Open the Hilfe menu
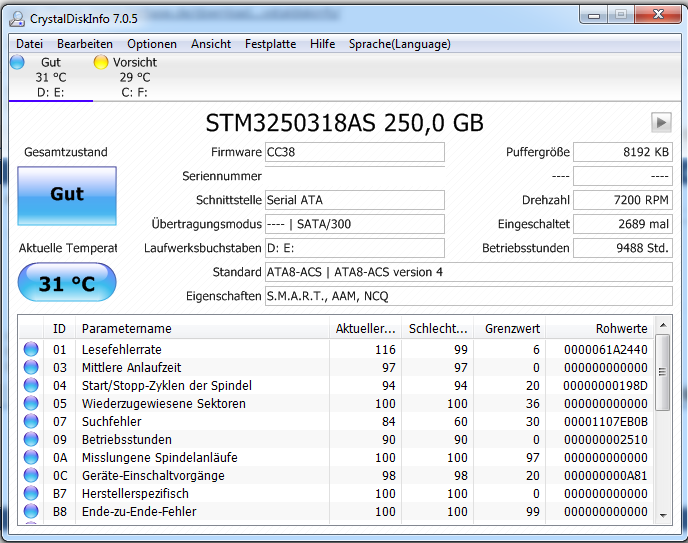This screenshot has height=543, width=688. [322, 44]
